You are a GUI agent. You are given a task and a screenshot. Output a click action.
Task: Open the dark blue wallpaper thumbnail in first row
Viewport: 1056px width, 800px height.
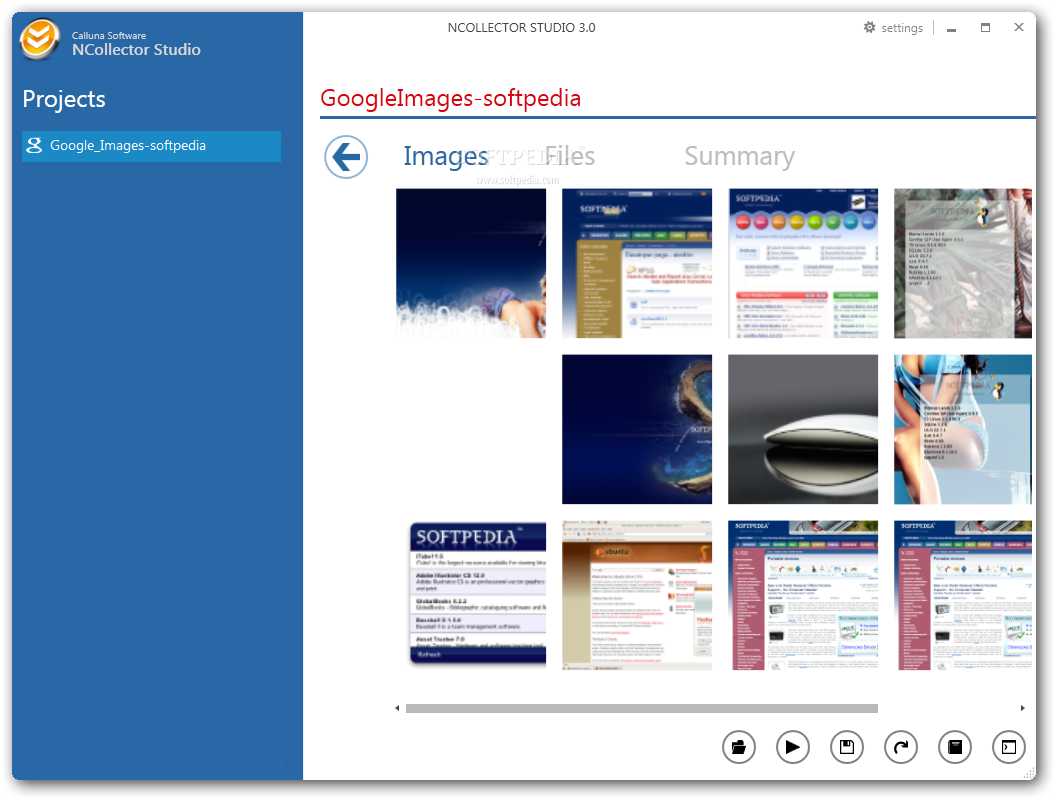471,263
